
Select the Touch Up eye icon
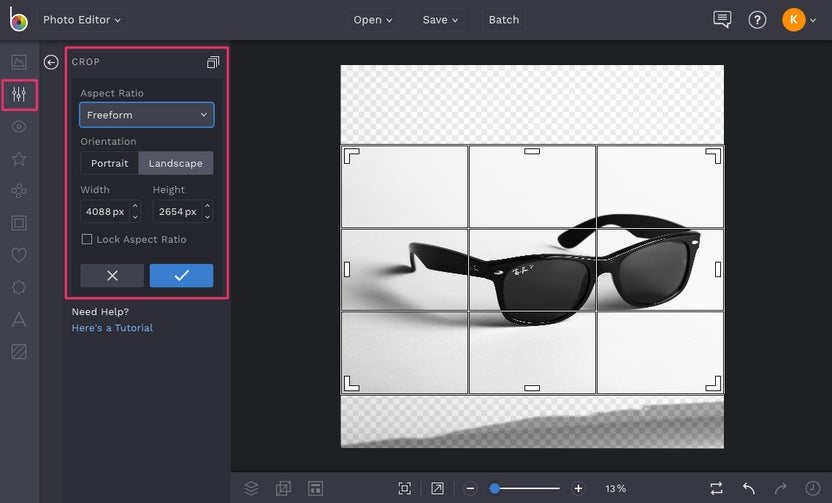click(x=19, y=127)
